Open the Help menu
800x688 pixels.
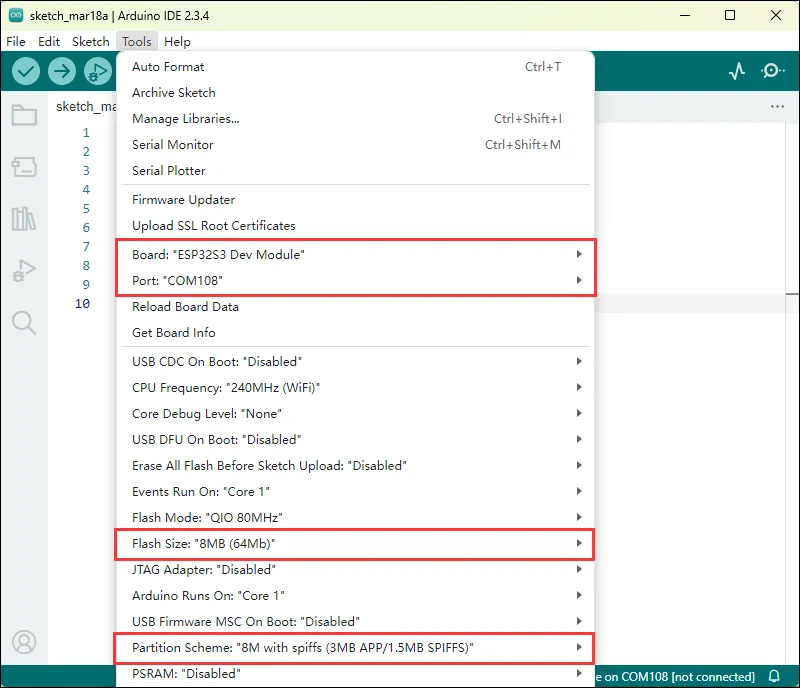tap(177, 41)
